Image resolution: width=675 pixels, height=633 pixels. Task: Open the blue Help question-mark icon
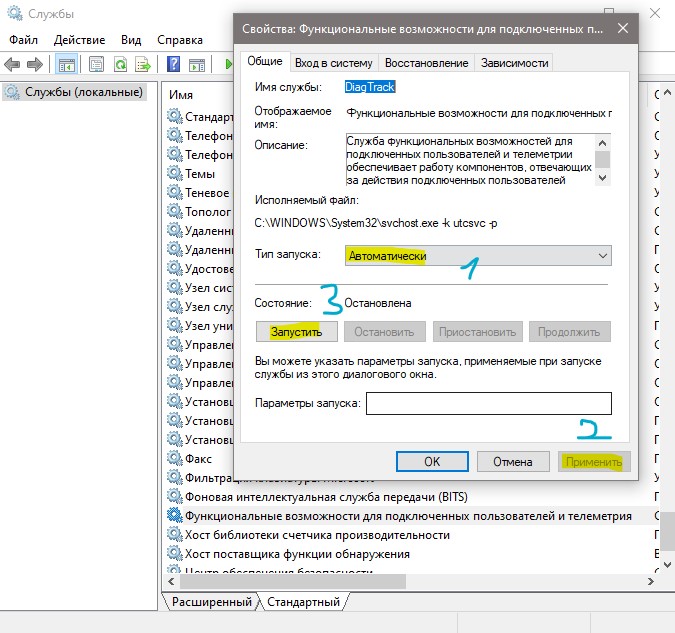point(173,65)
